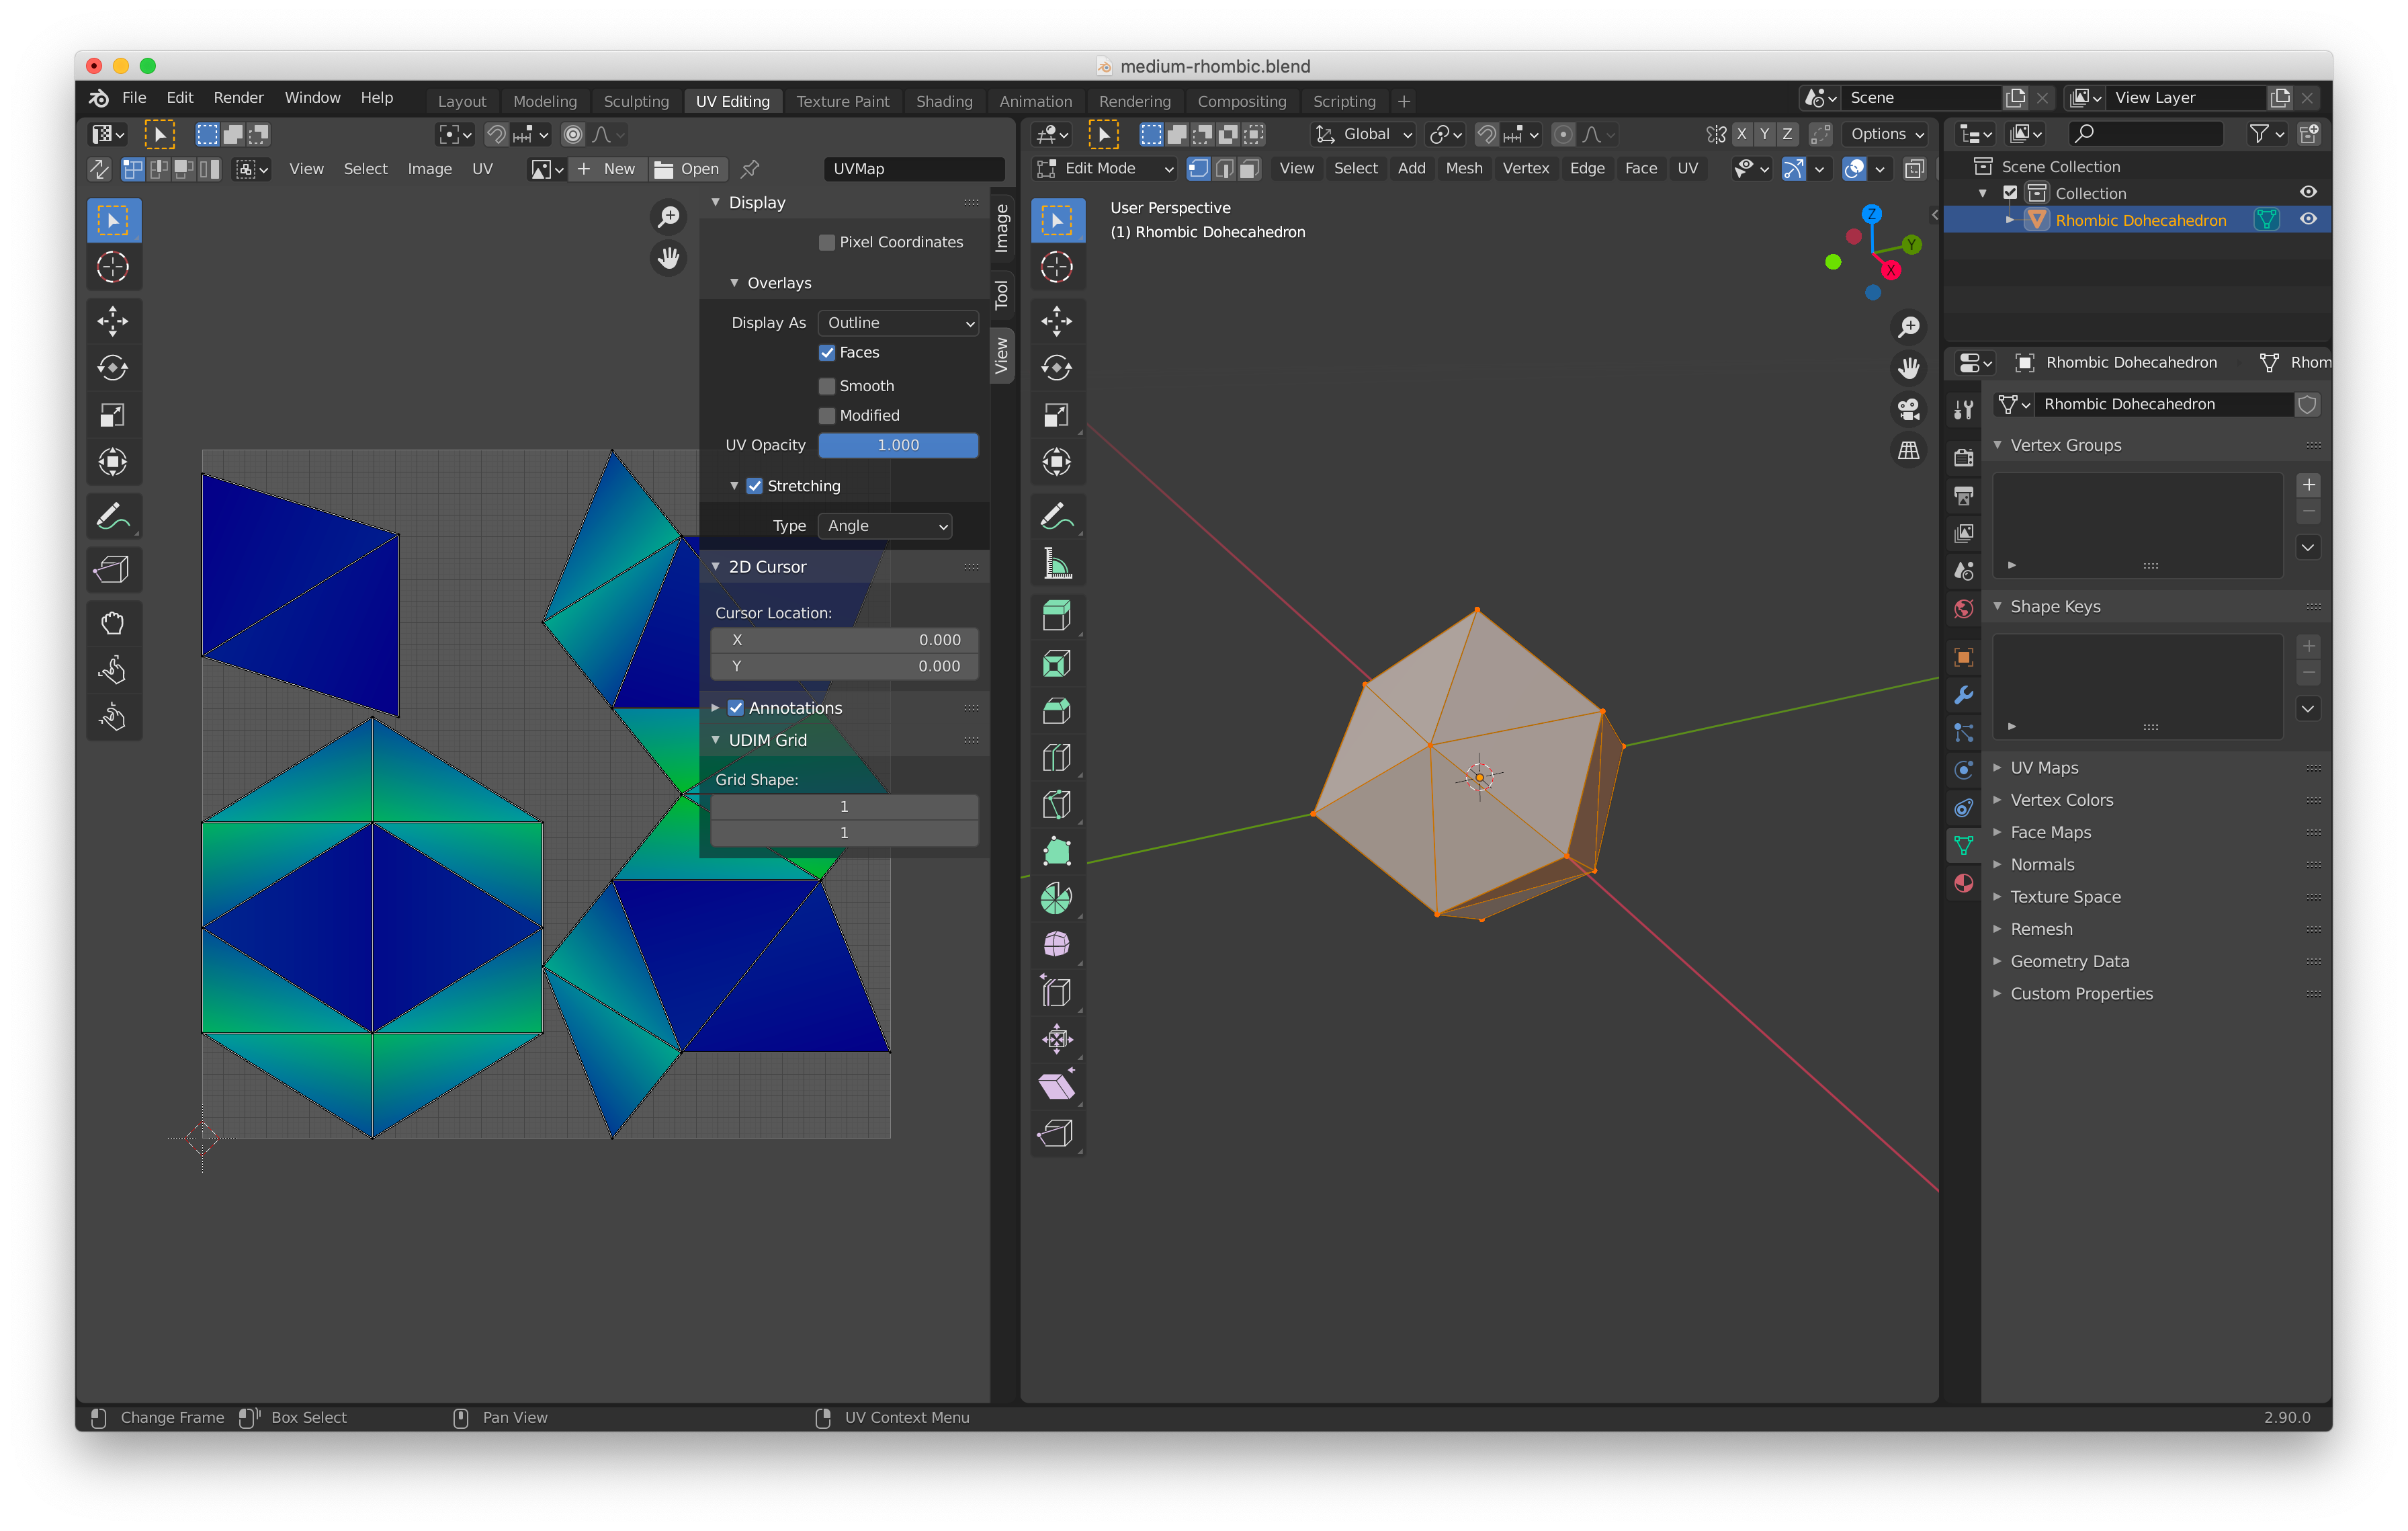Select the Spin tool
Viewport: 2408px width, 1531px height.
(x=1057, y=898)
